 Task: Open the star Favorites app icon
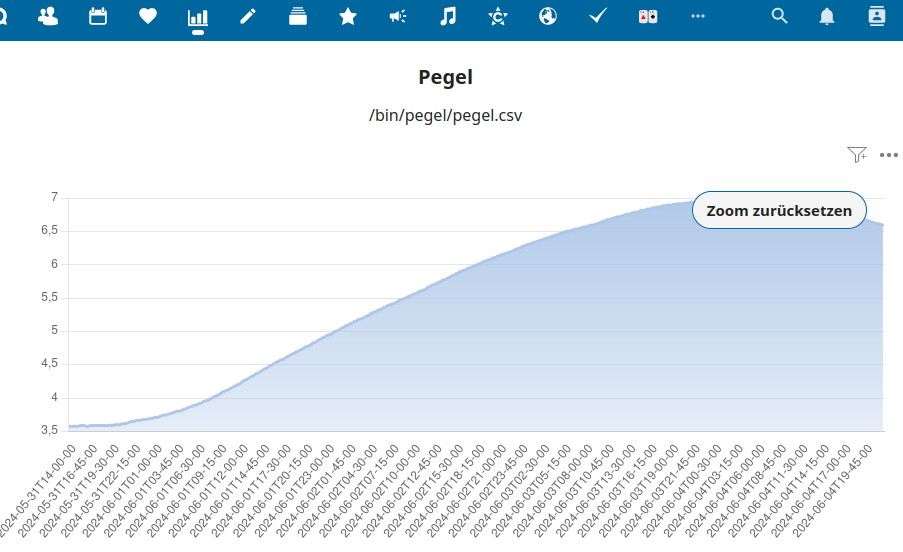(x=348, y=16)
